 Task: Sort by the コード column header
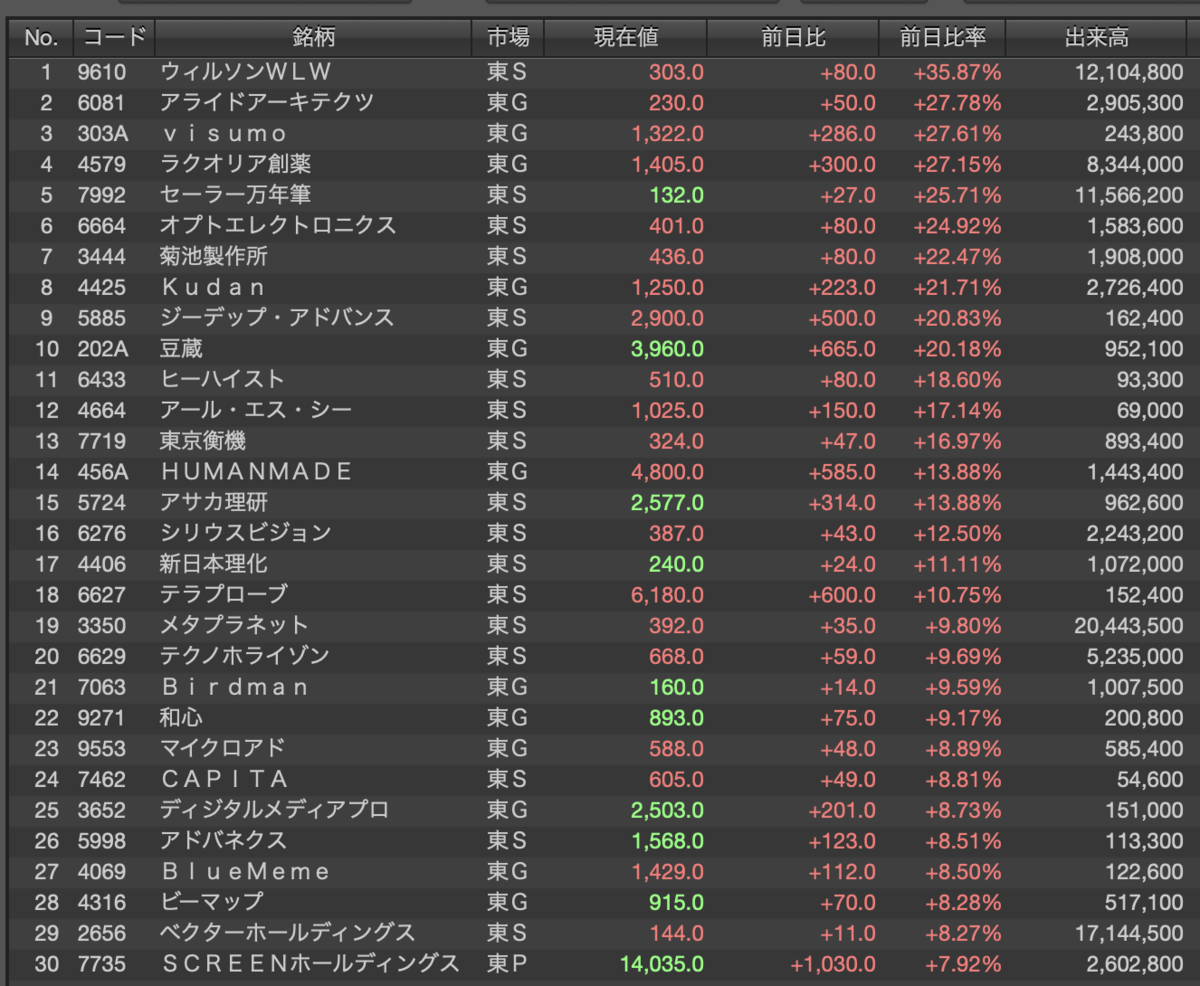(115, 39)
